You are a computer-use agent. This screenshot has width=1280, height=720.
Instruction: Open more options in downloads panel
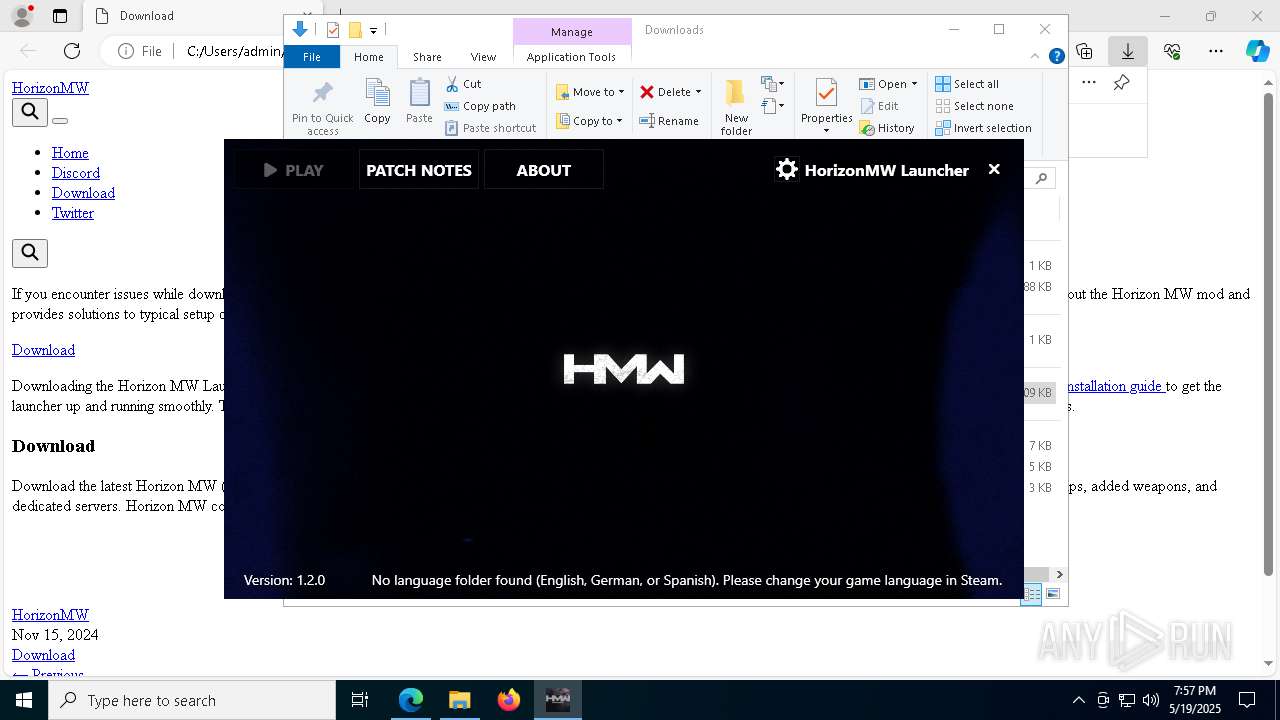coord(1089,83)
